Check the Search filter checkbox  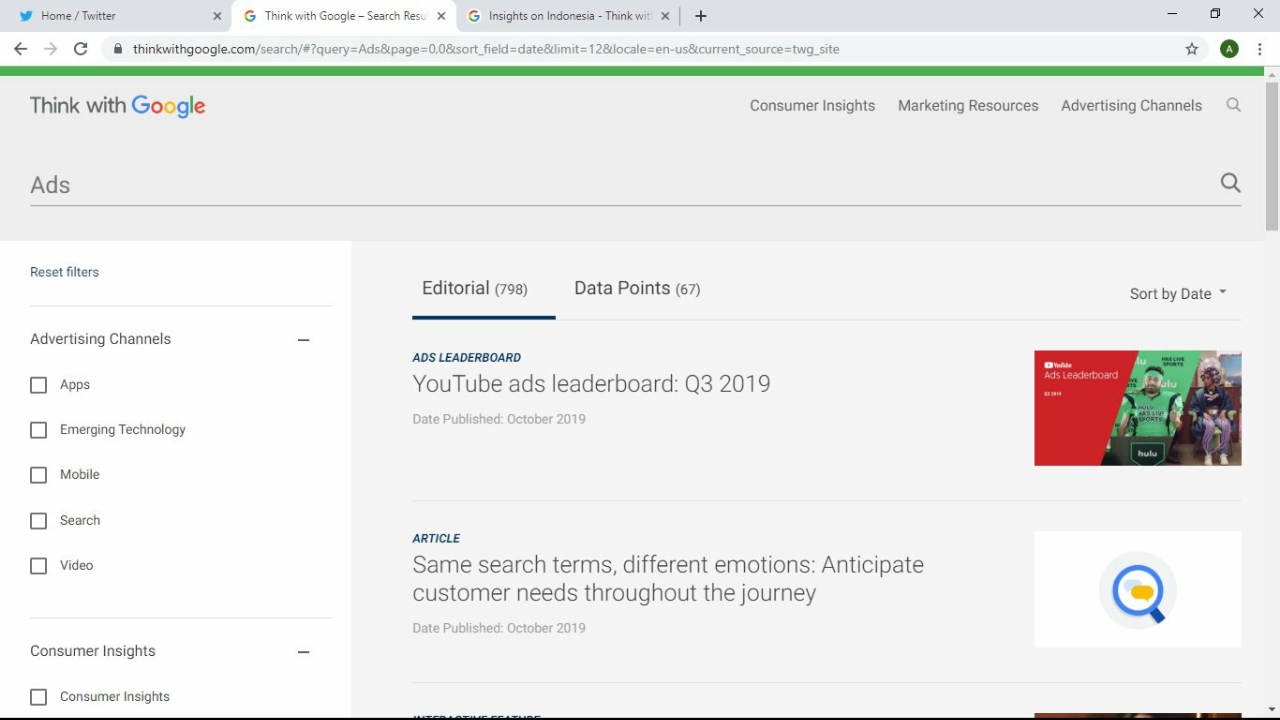point(38,521)
